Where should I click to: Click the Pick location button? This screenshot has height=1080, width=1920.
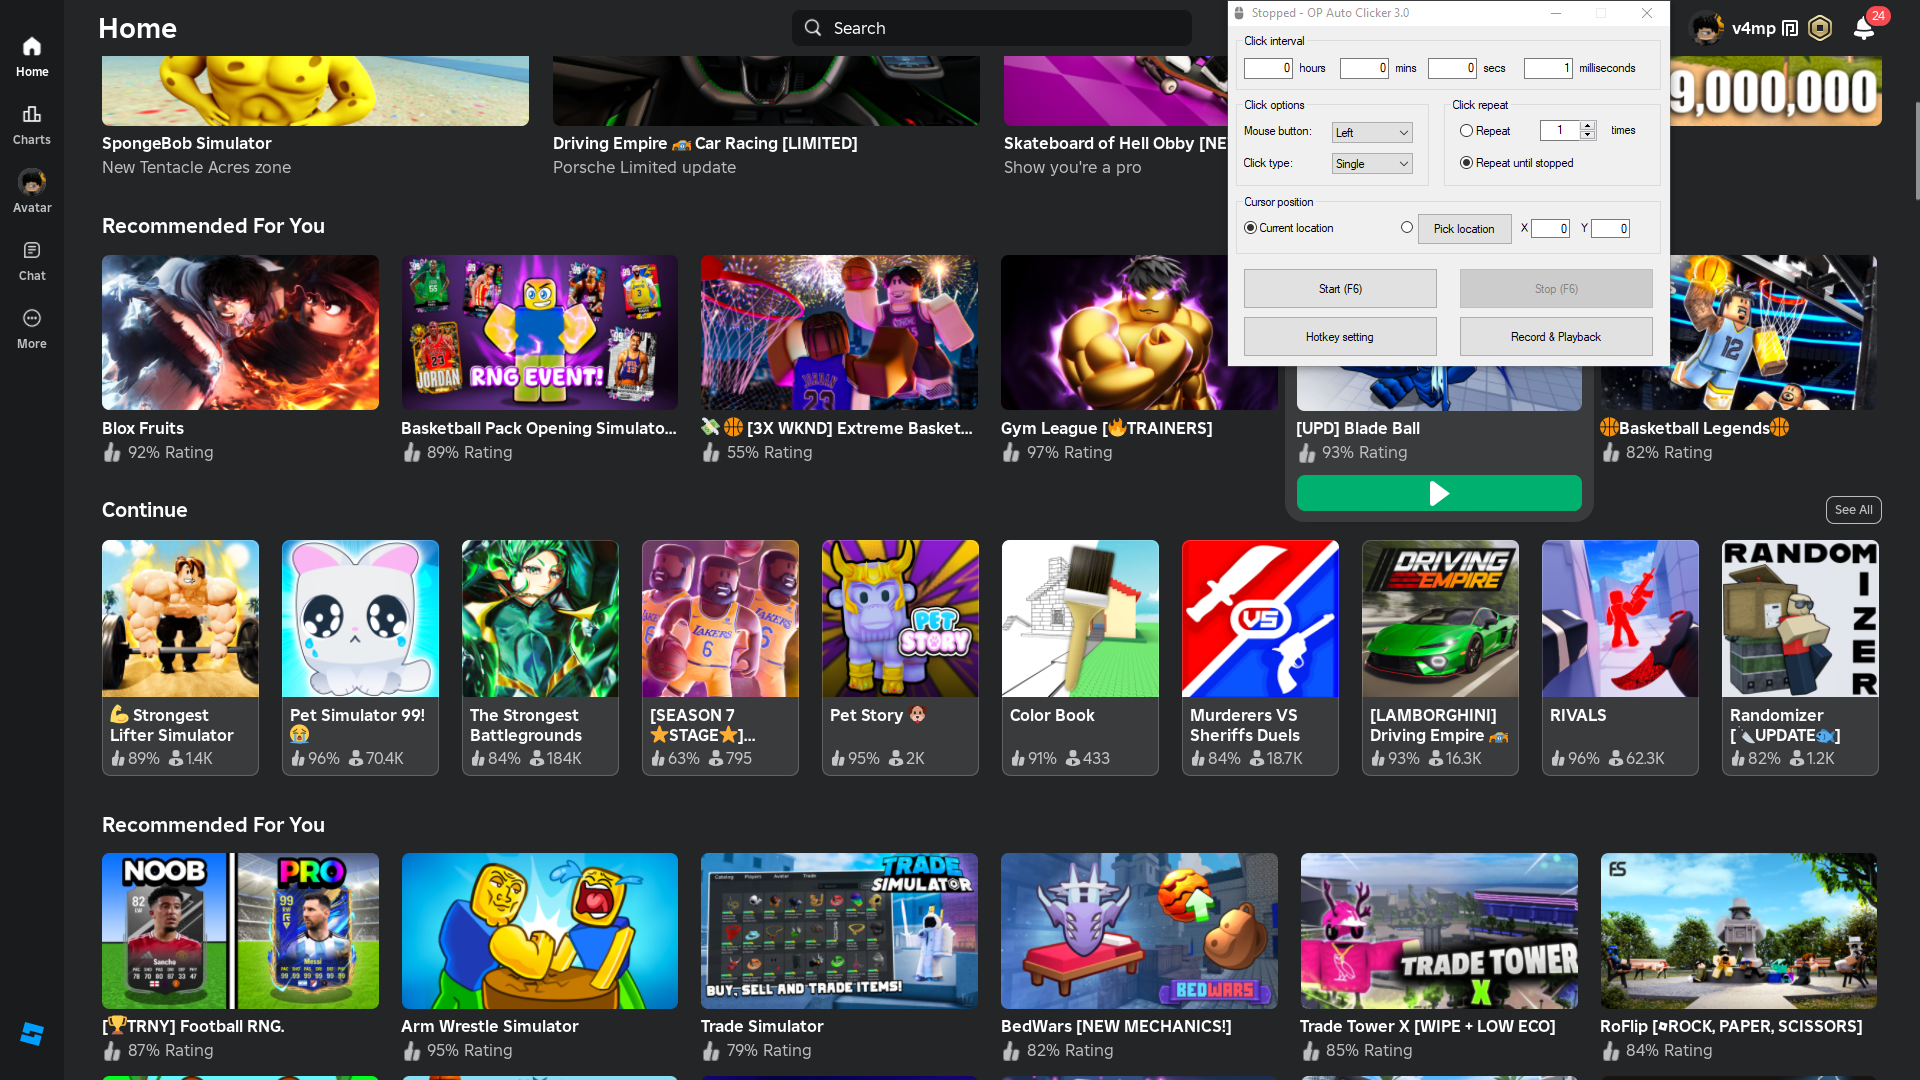pyautogui.click(x=1464, y=229)
